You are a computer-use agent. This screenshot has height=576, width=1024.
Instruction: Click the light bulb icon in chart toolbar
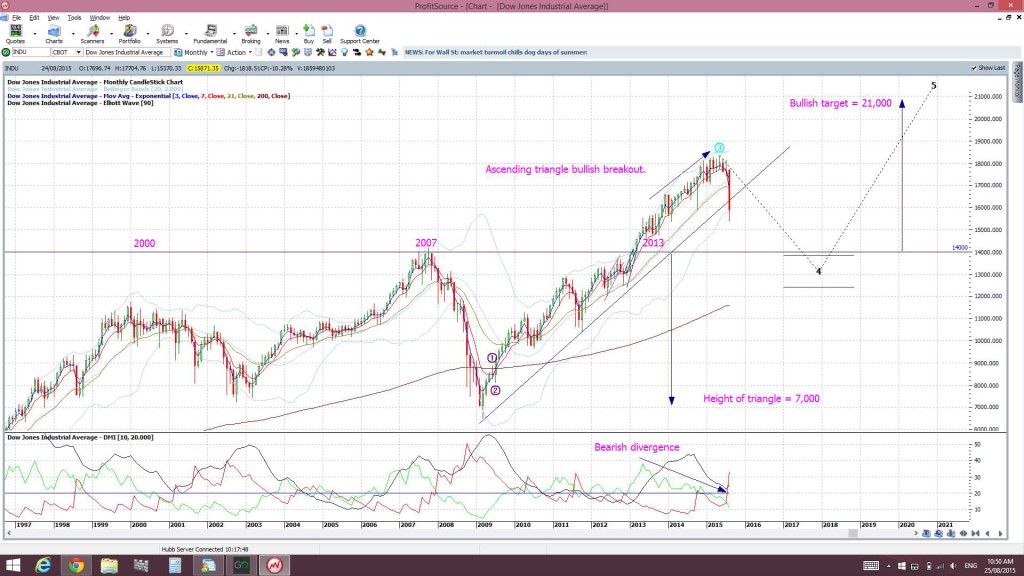345,52
